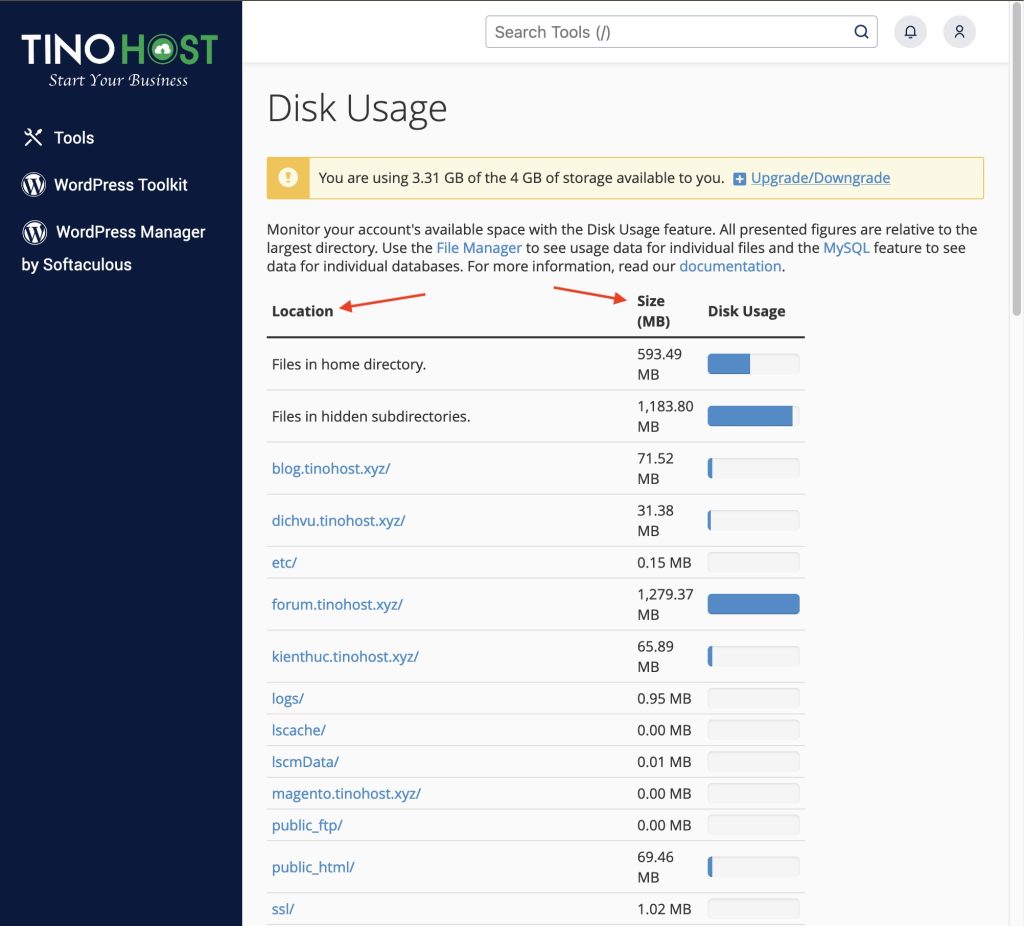1024x926 pixels.
Task: Click the 65.89 MB size value
Action: tap(655, 657)
